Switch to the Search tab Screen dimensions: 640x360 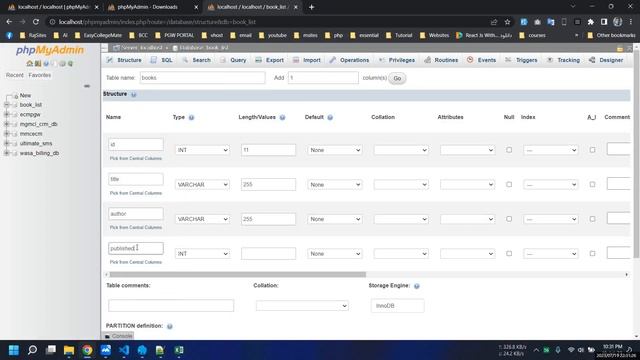point(196,60)
